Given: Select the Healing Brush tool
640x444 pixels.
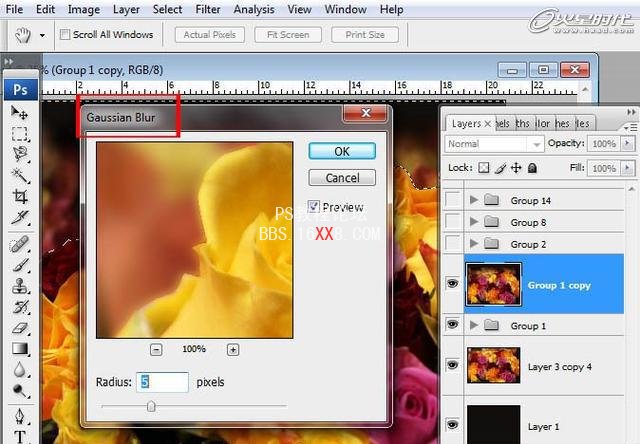Looking at the screenshot, I should coord(19,244).
